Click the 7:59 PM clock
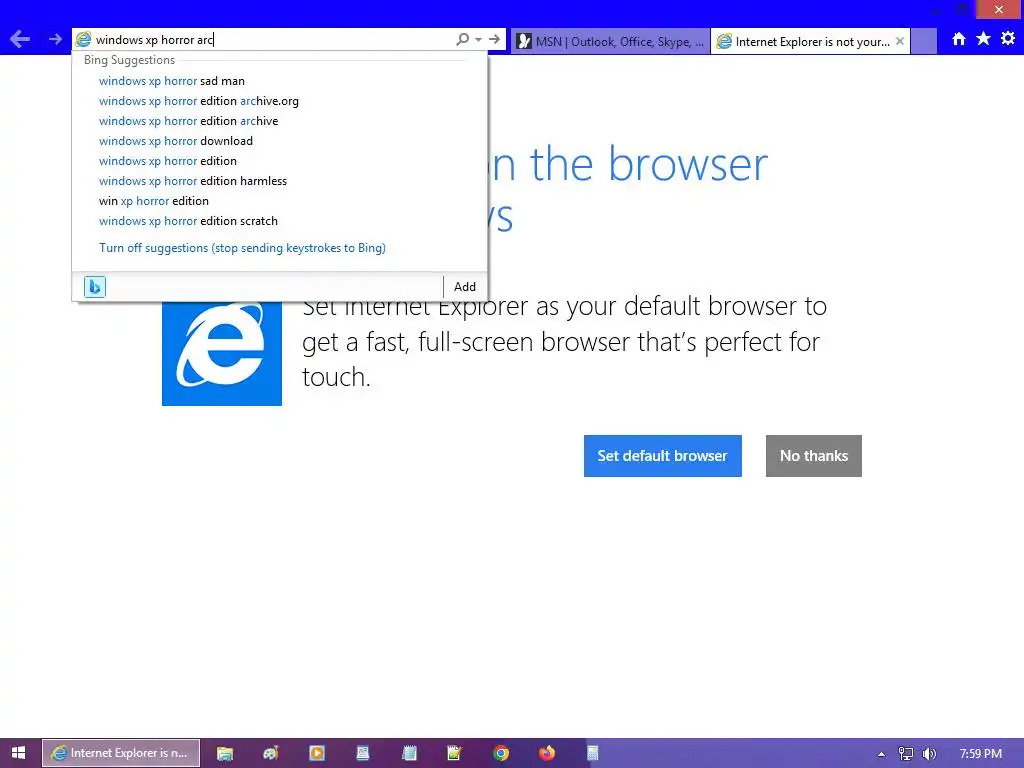Screen dimensions: 1024x768 tap(981, 754)
